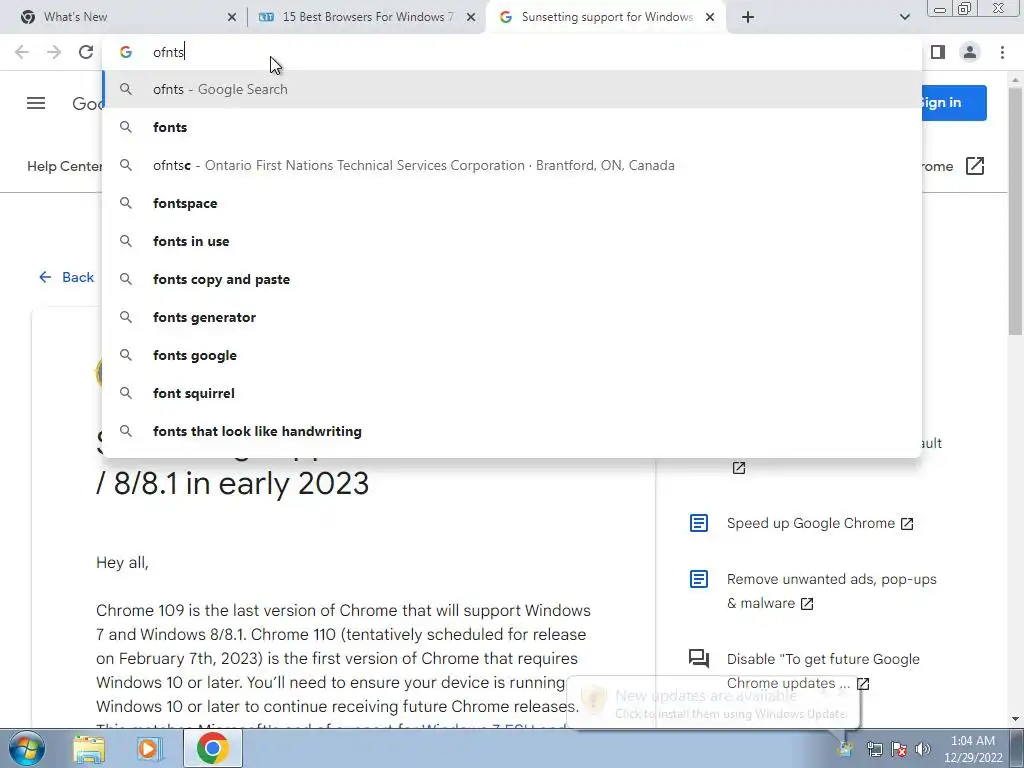Select 'fonts google' suggestion

[512, 355]
